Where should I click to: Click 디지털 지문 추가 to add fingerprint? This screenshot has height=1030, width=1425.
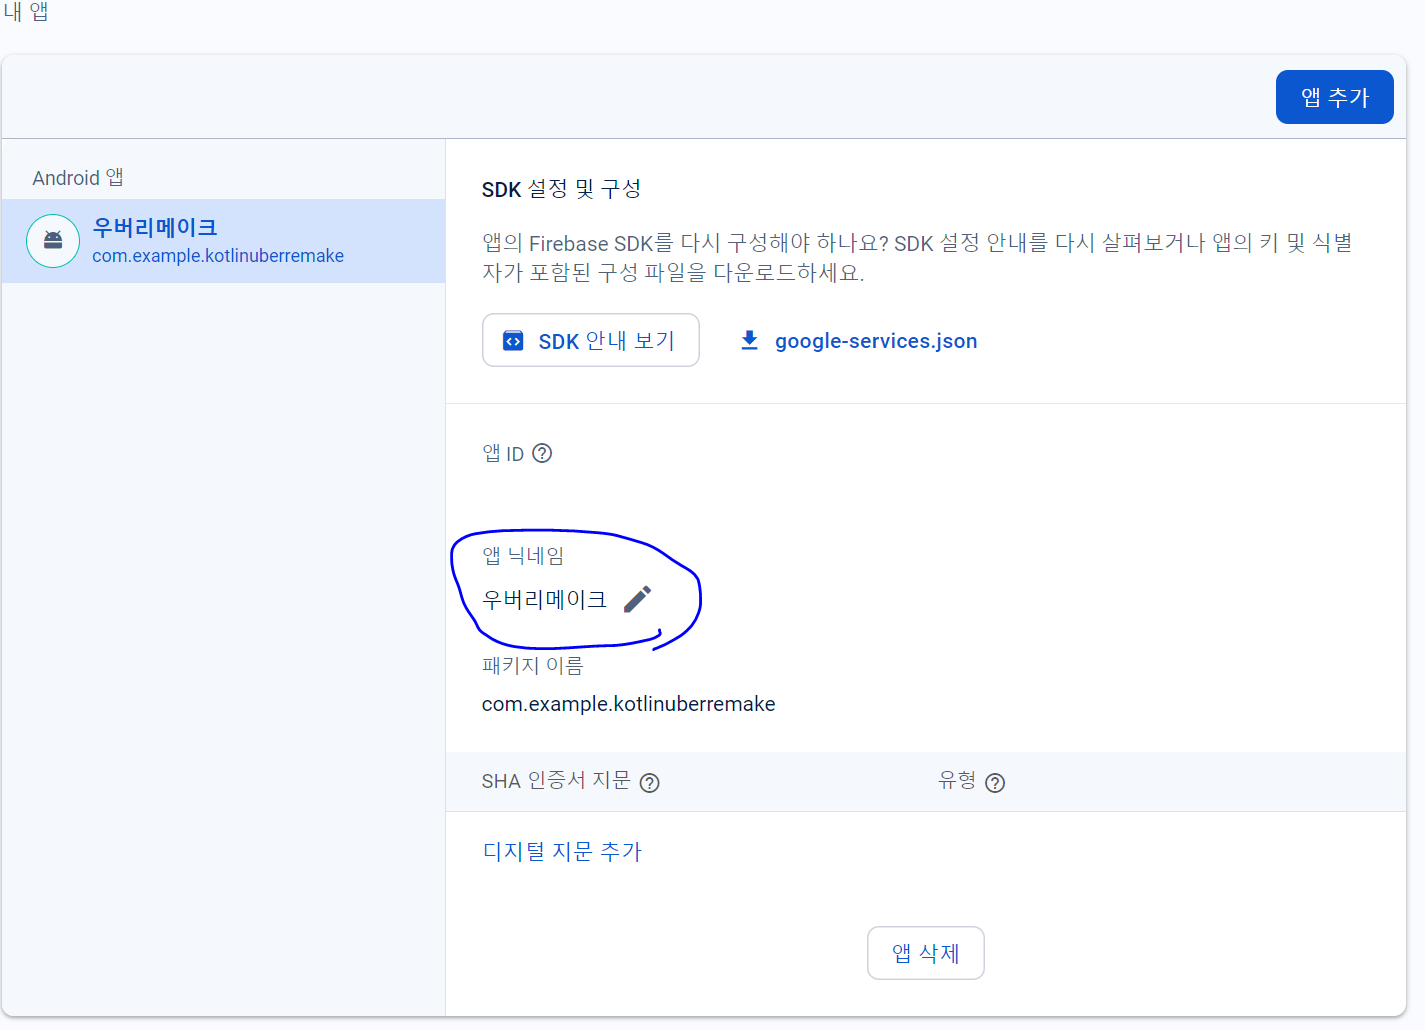562,851
